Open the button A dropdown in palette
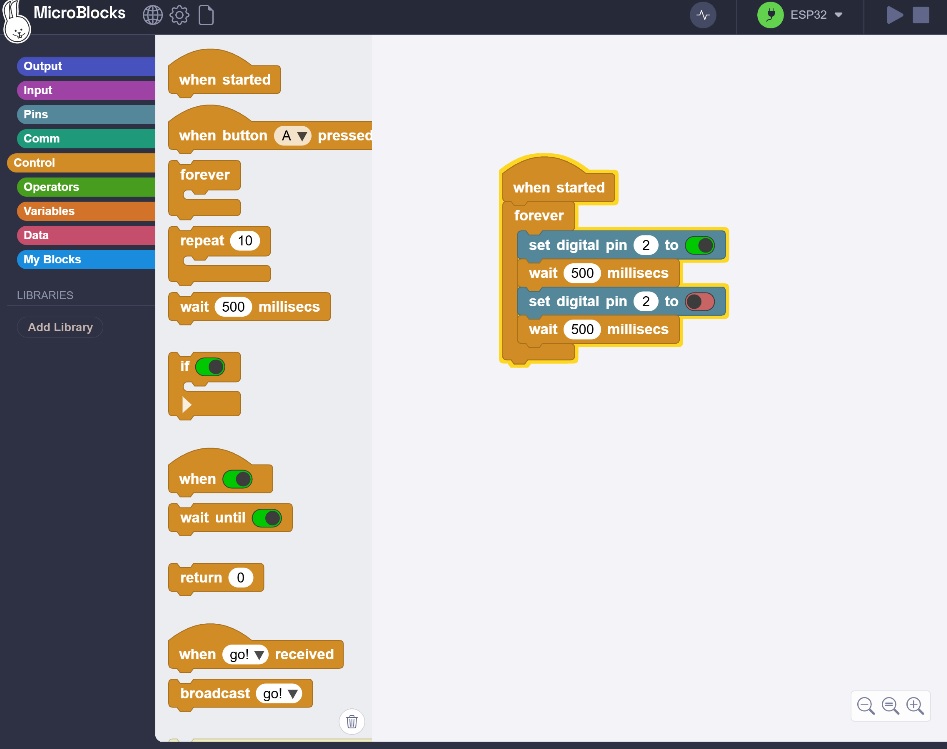This screenshot has height=749, width=947. click(x=293, y=136)
